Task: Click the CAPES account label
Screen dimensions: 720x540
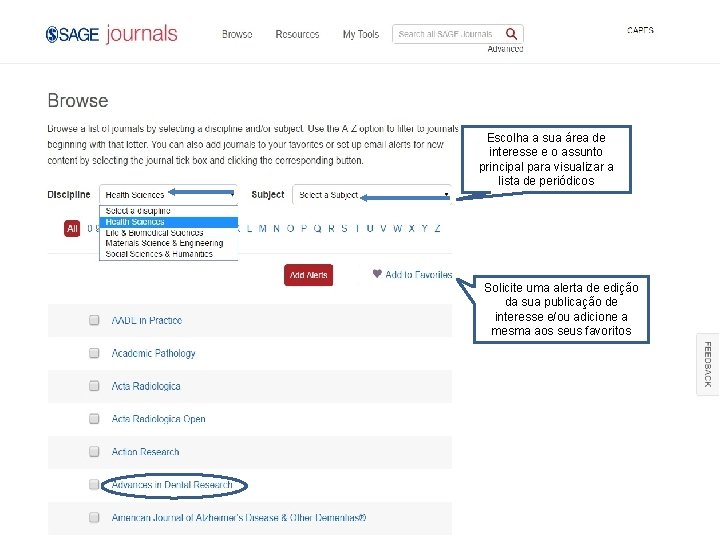Action: (x=640, y=30)
